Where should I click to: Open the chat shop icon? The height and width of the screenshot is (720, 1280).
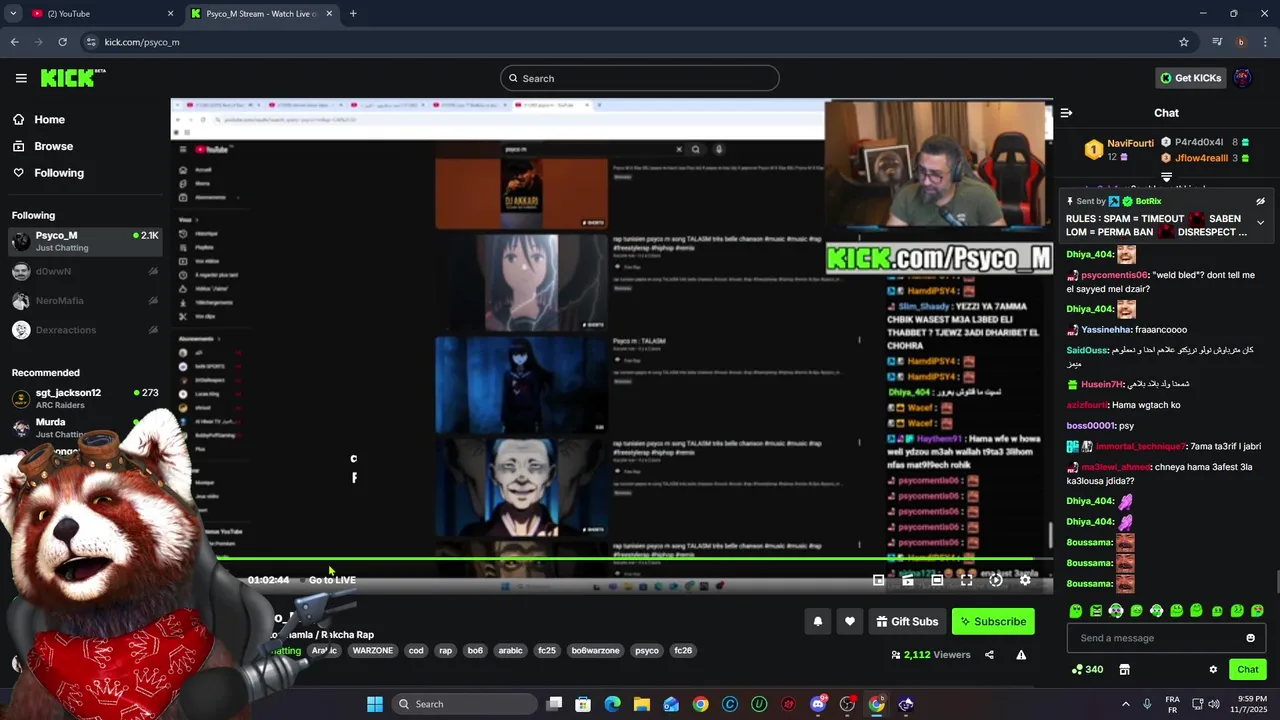(1124, 669)
